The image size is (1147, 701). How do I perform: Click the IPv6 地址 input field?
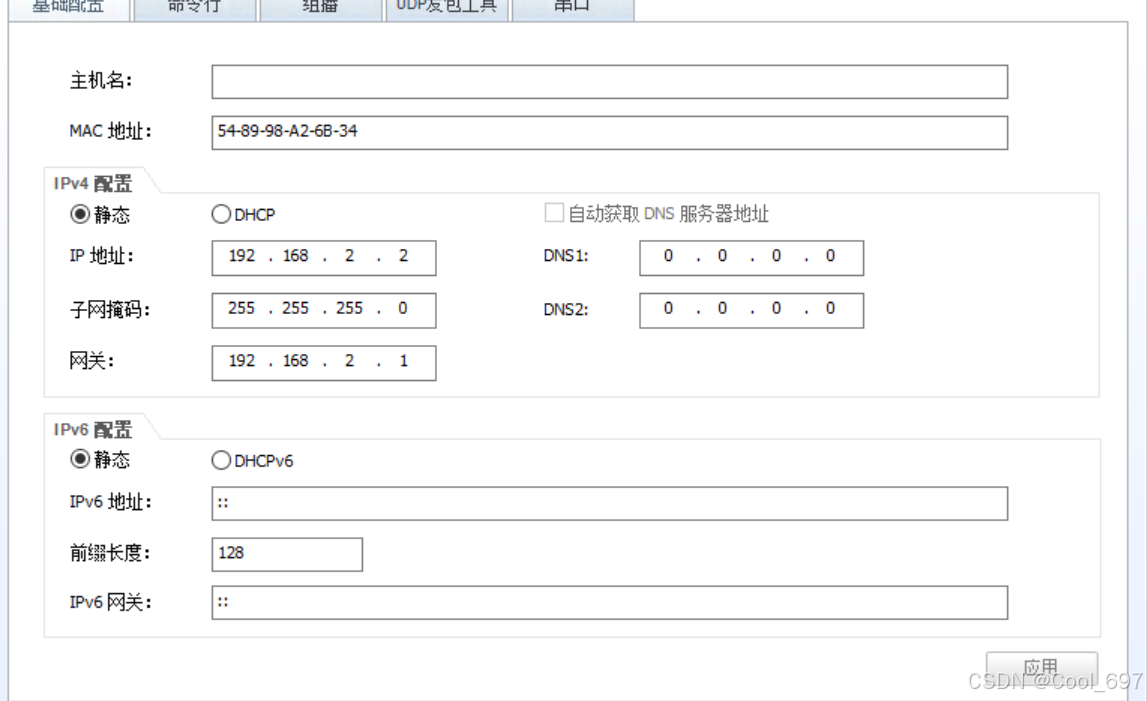pos(609,503)
